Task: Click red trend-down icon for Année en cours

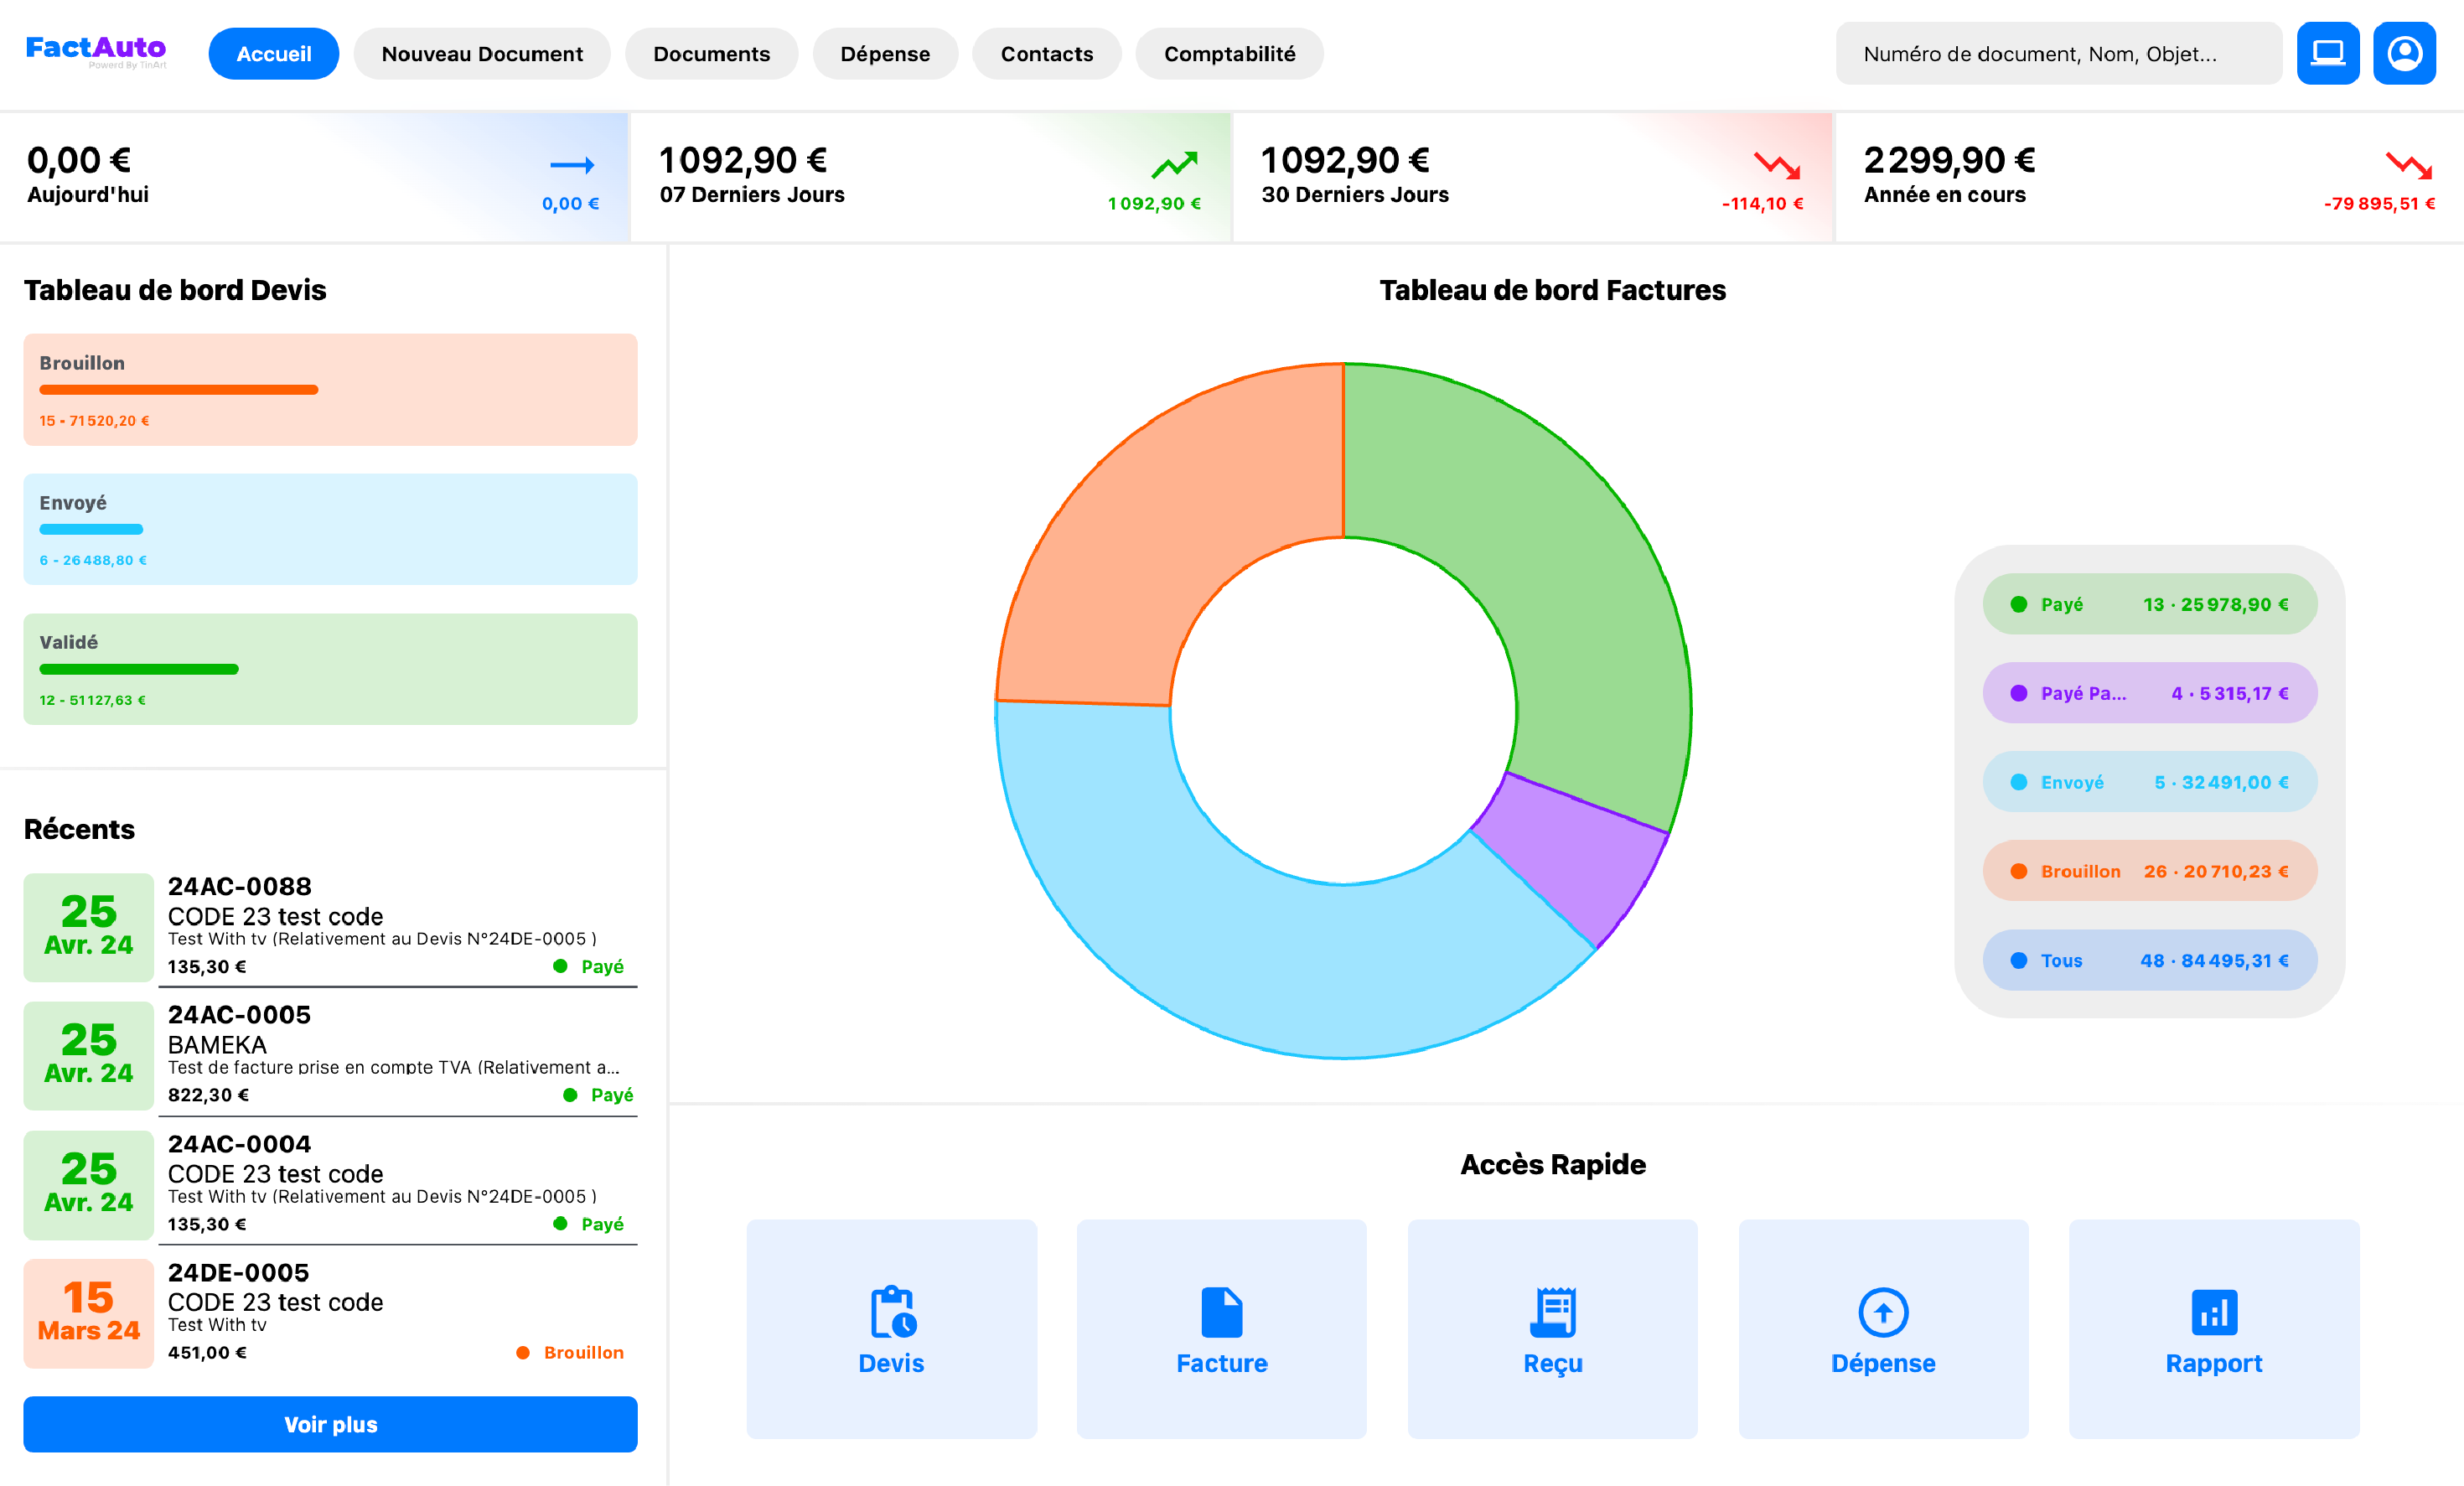Action: pyautogui.click(x=2409, y=165)
